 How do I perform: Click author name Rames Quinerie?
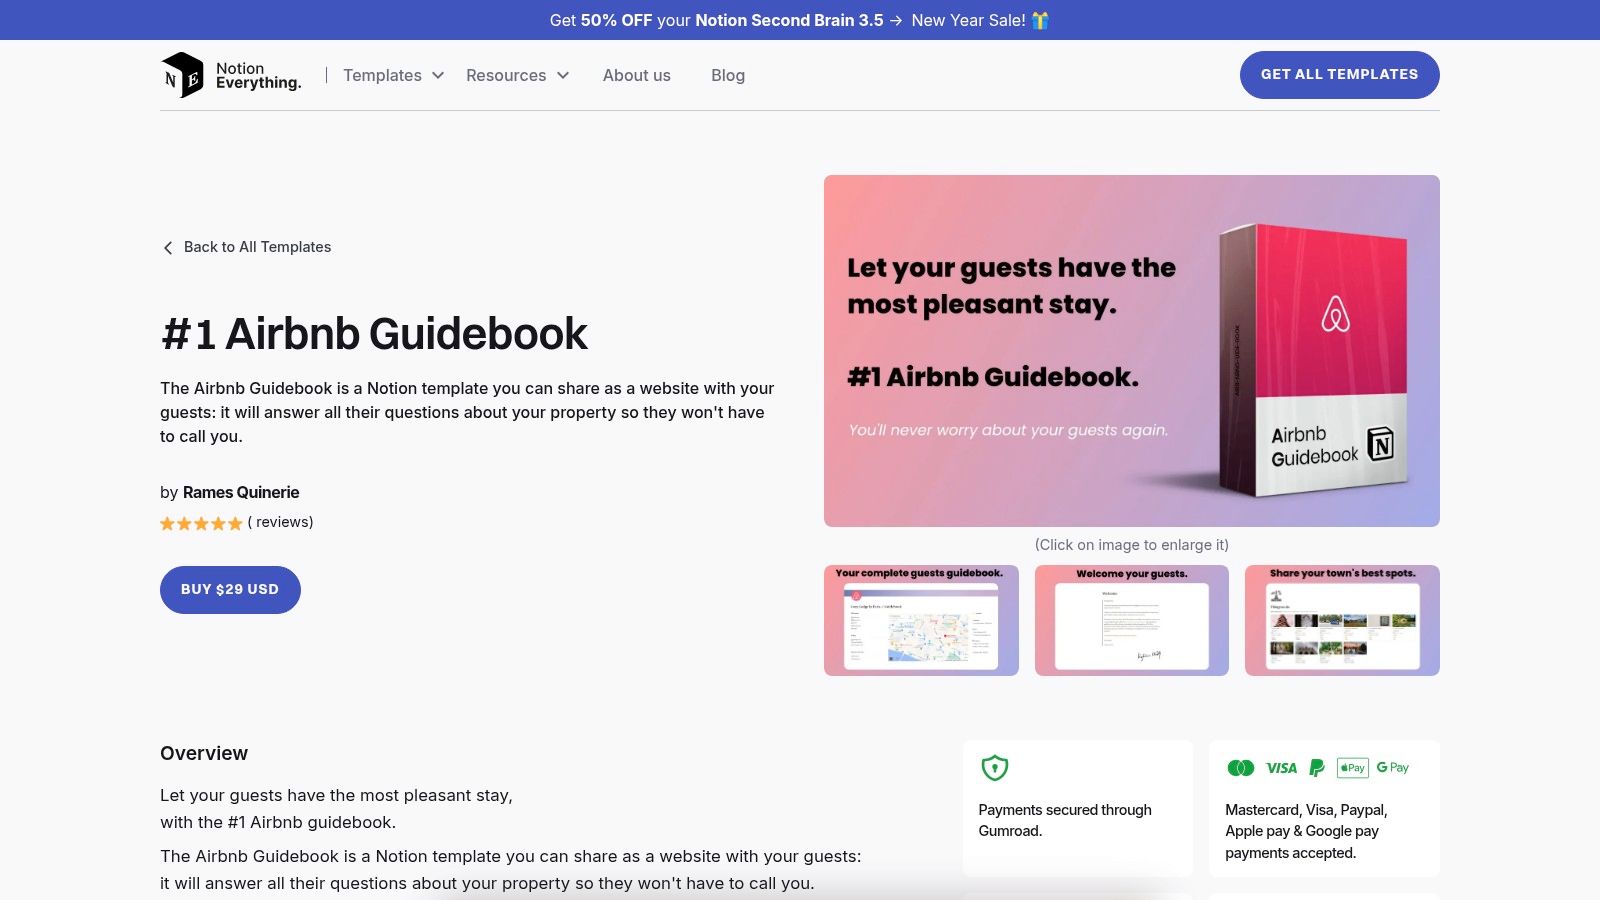click(241, 492)
